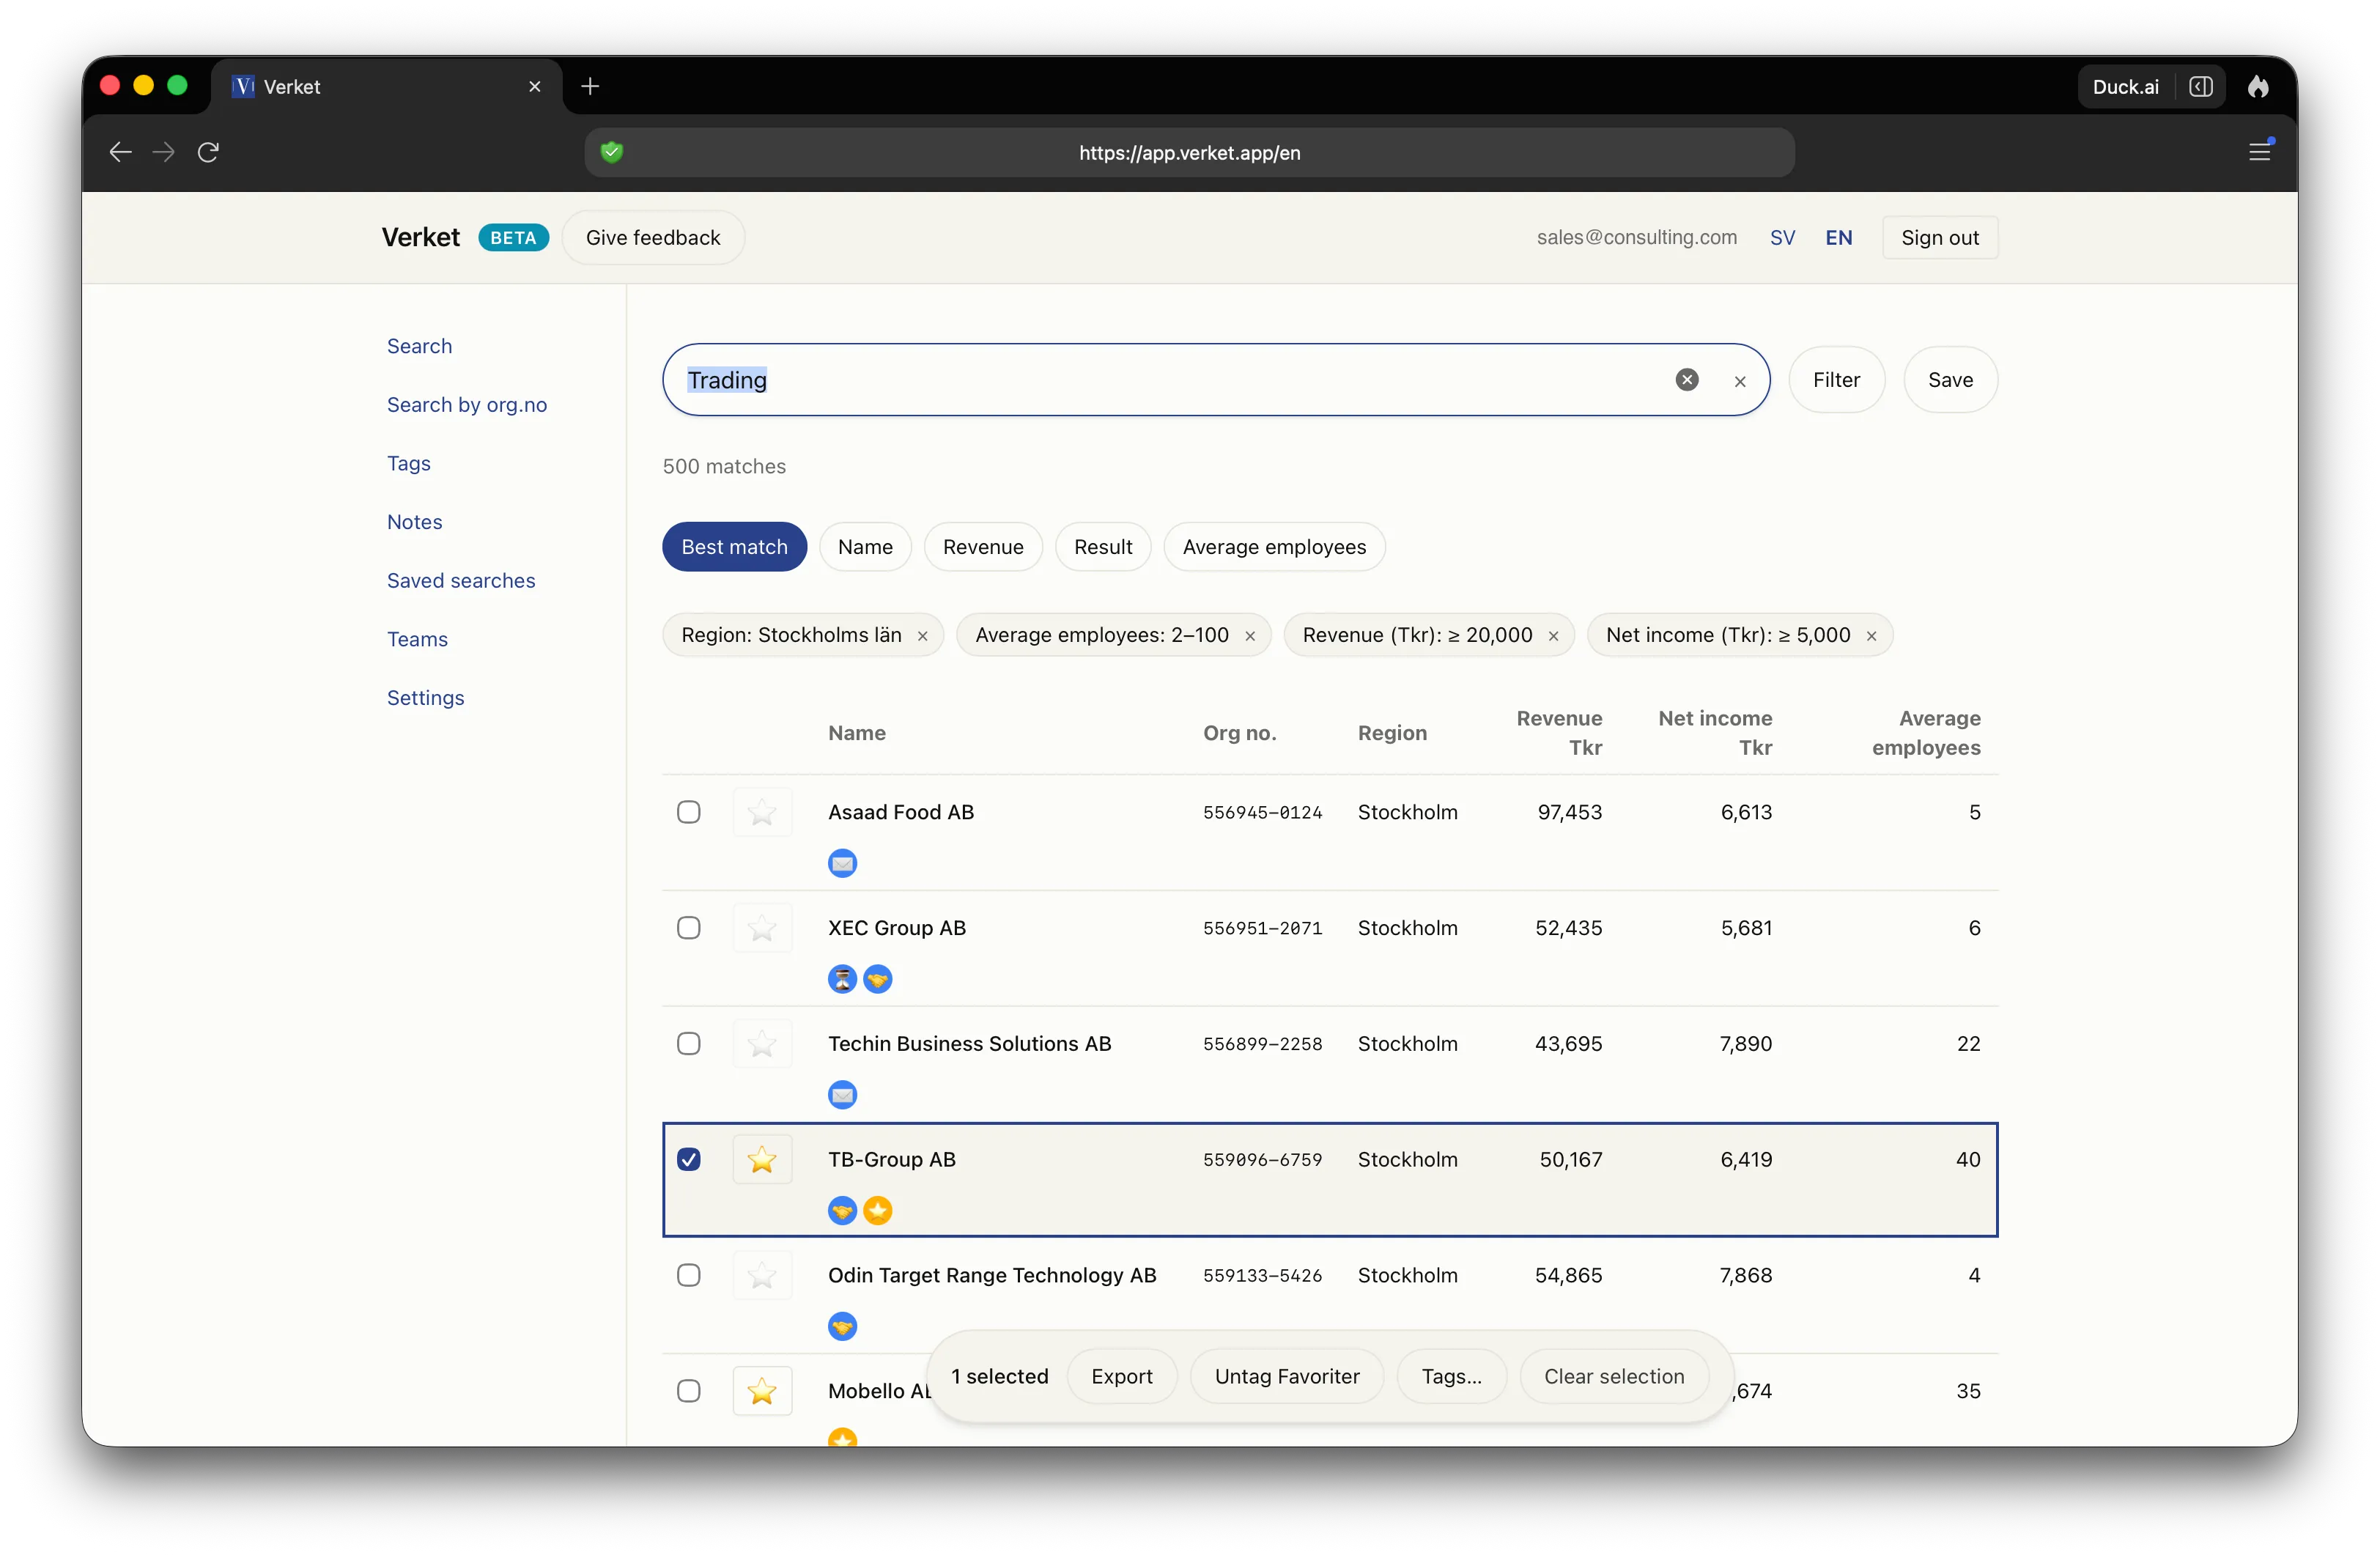Clear the search field with circled X
The width and height of the screenshot is (2380, 1555).
1686,380
